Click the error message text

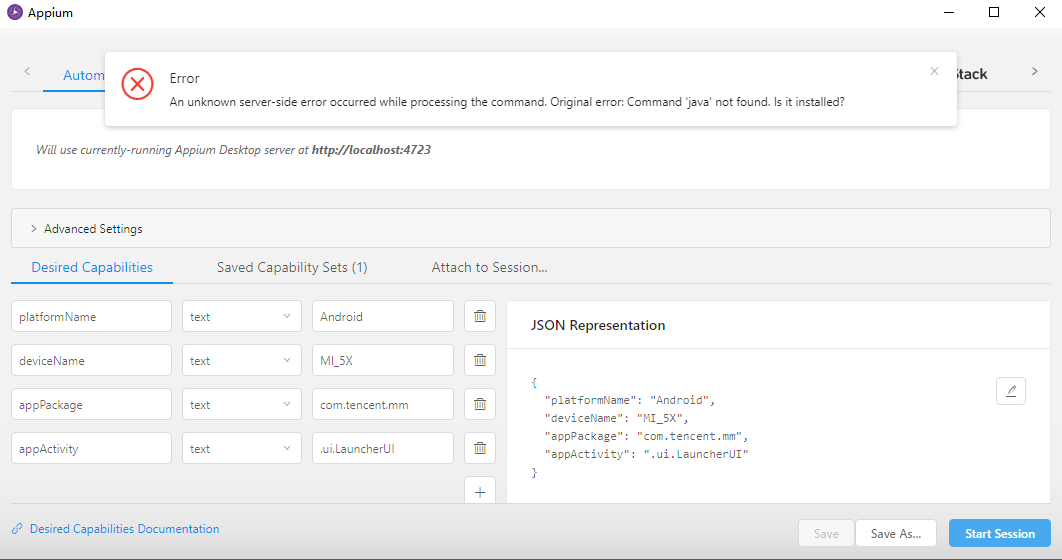pyautogui.click(x=507, y=102)
